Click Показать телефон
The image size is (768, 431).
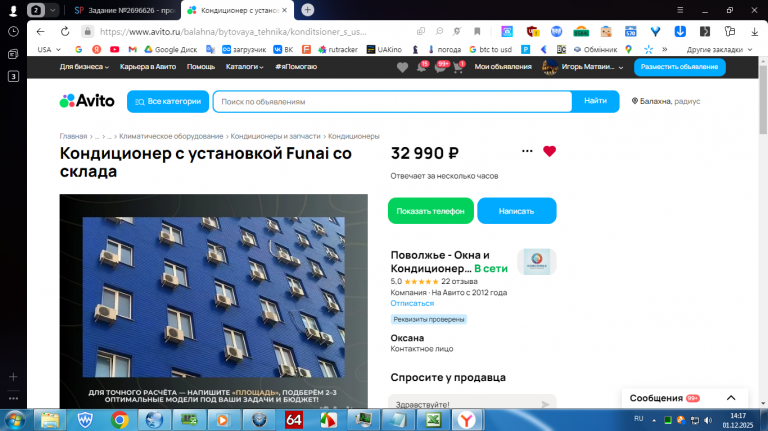click(x=431, y=211)
